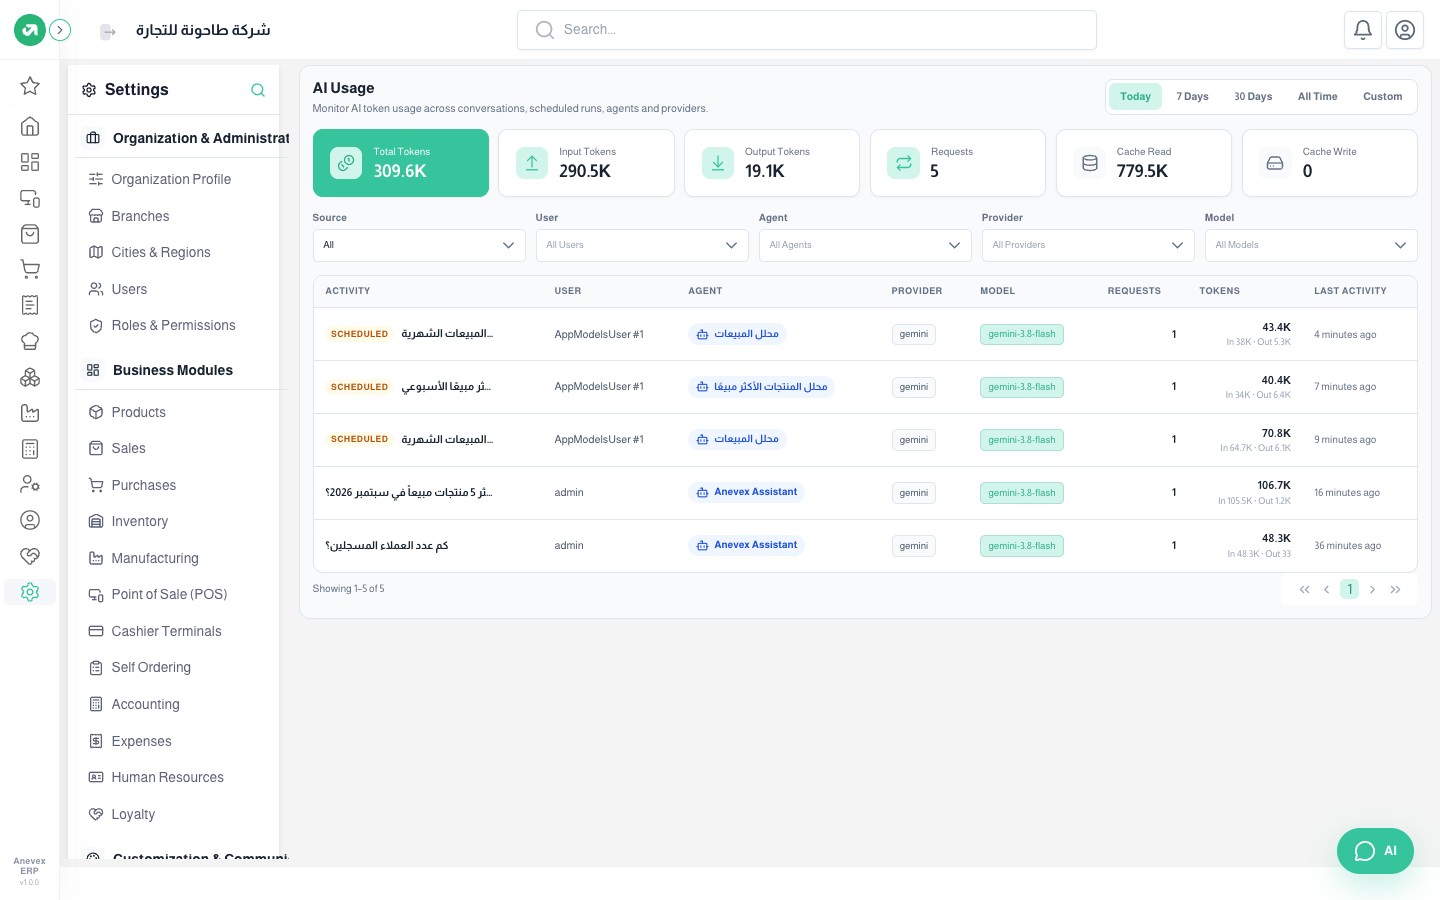Expand the All Models dropdown
This screenshot has height=900, width=1440.
click(x=1311, y=245)
